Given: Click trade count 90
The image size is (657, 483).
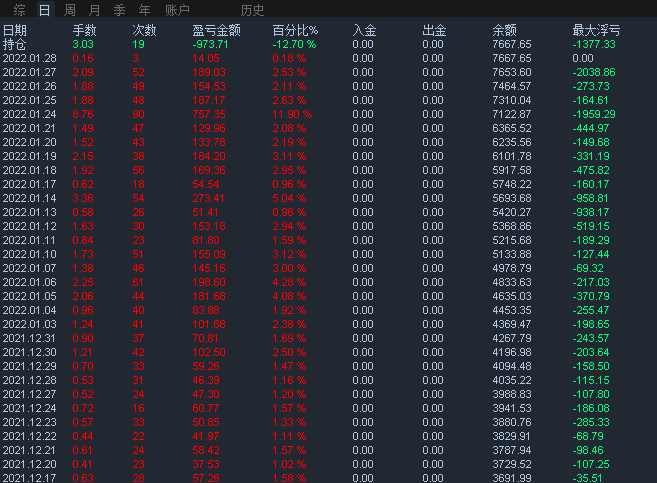Looking at the screenshot, I should pos(139,114).
